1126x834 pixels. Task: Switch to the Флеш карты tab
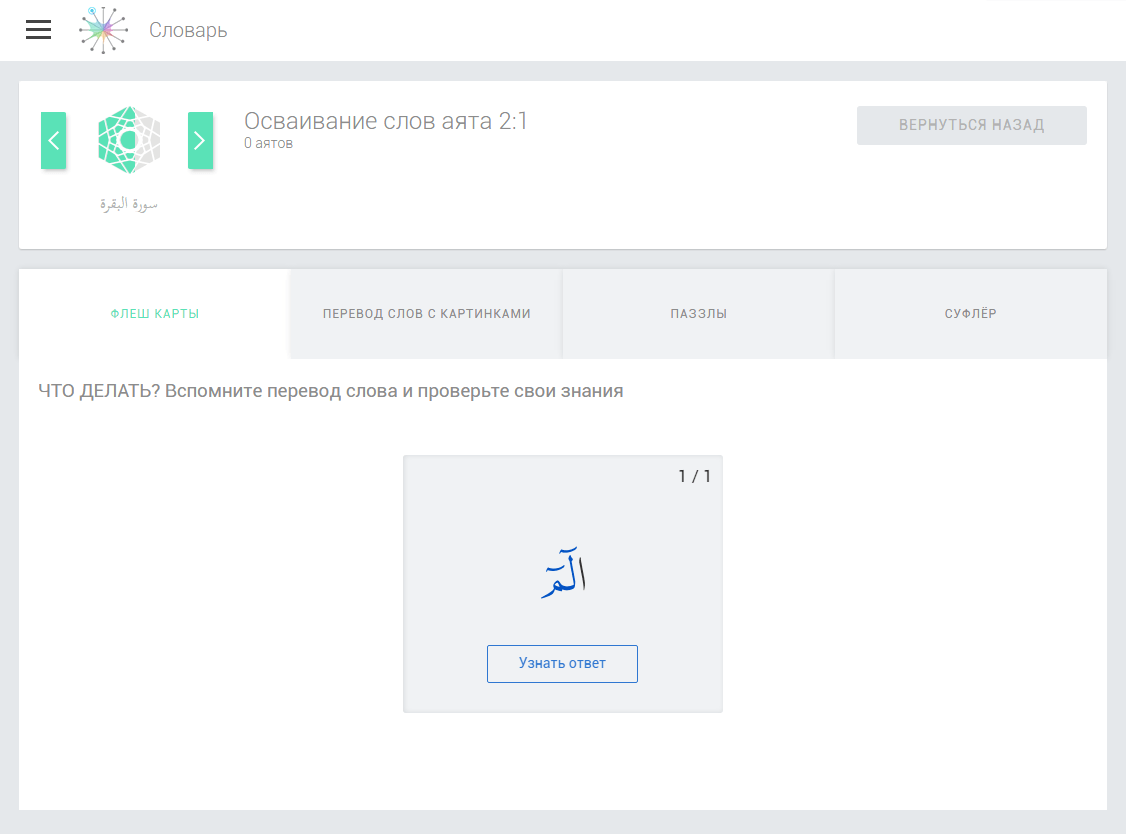(x=155, y=314)
